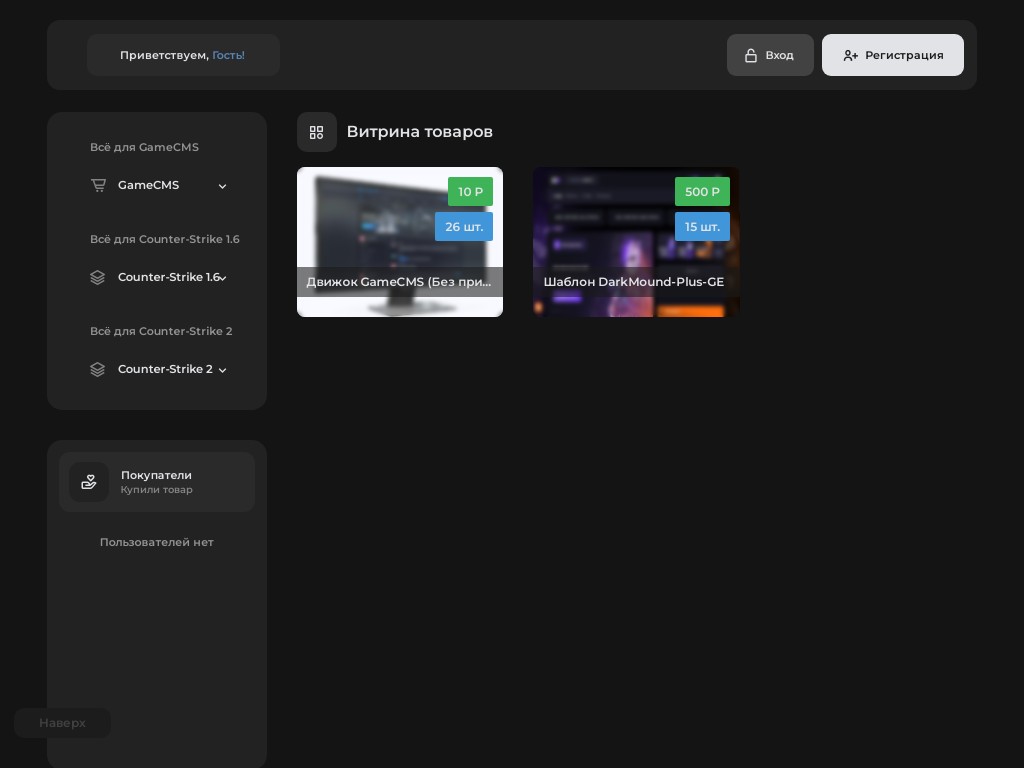Open the GameCMS sidebar menu item
This screenshot has height=768, width=1024.
click(148, 185)
